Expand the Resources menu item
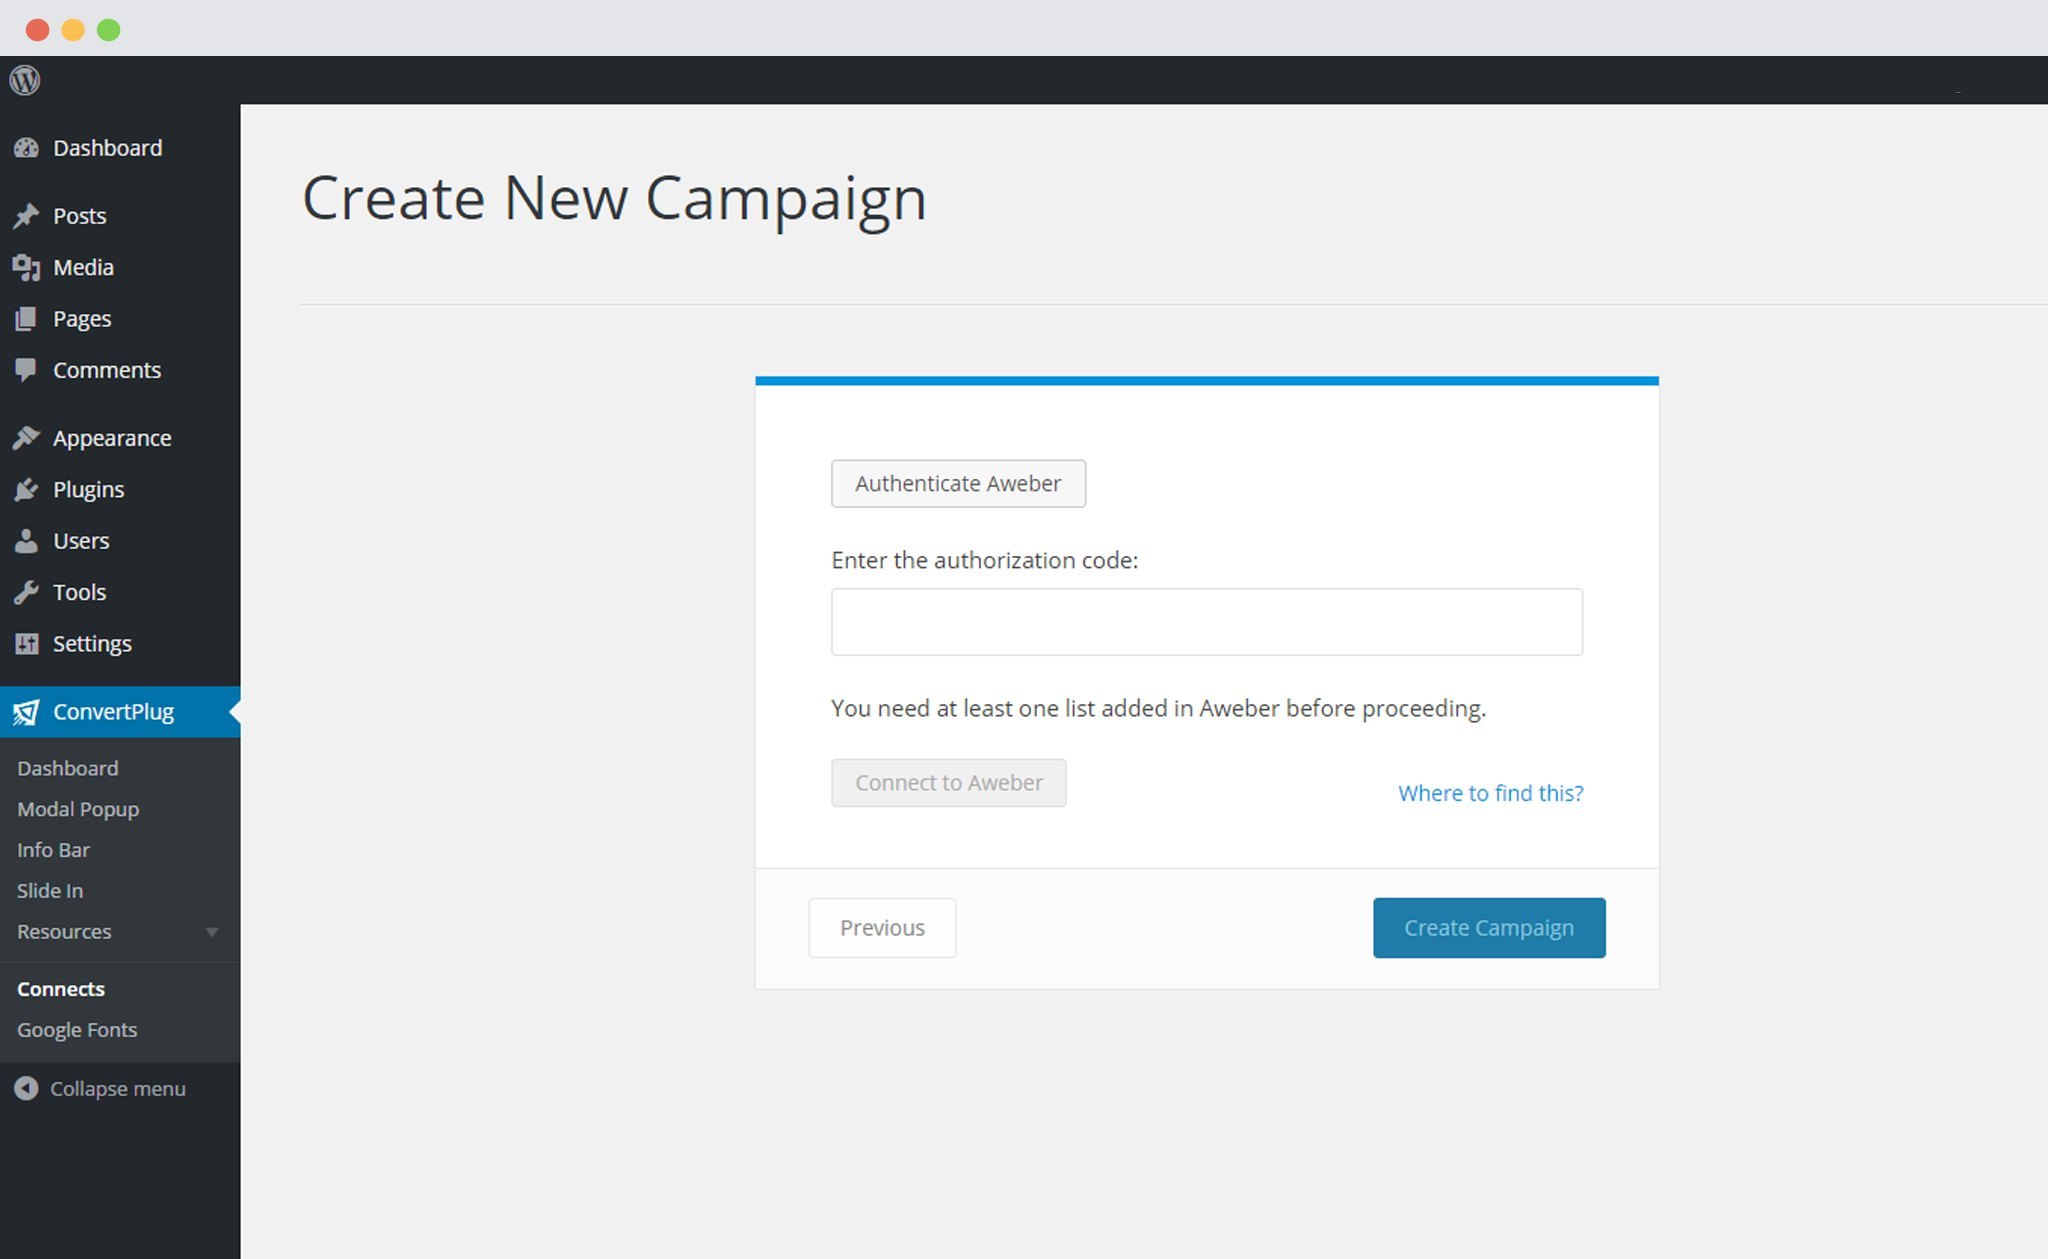This screenshot has height=1259, width=2048. tap(209, 931)
